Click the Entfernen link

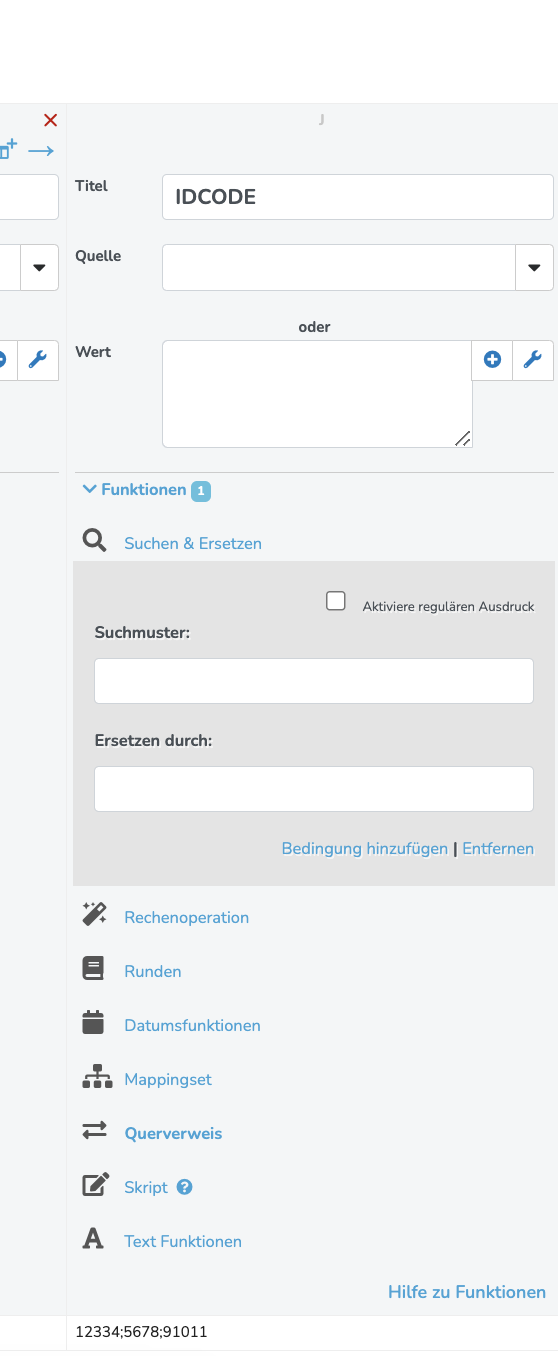click(498, 848)
